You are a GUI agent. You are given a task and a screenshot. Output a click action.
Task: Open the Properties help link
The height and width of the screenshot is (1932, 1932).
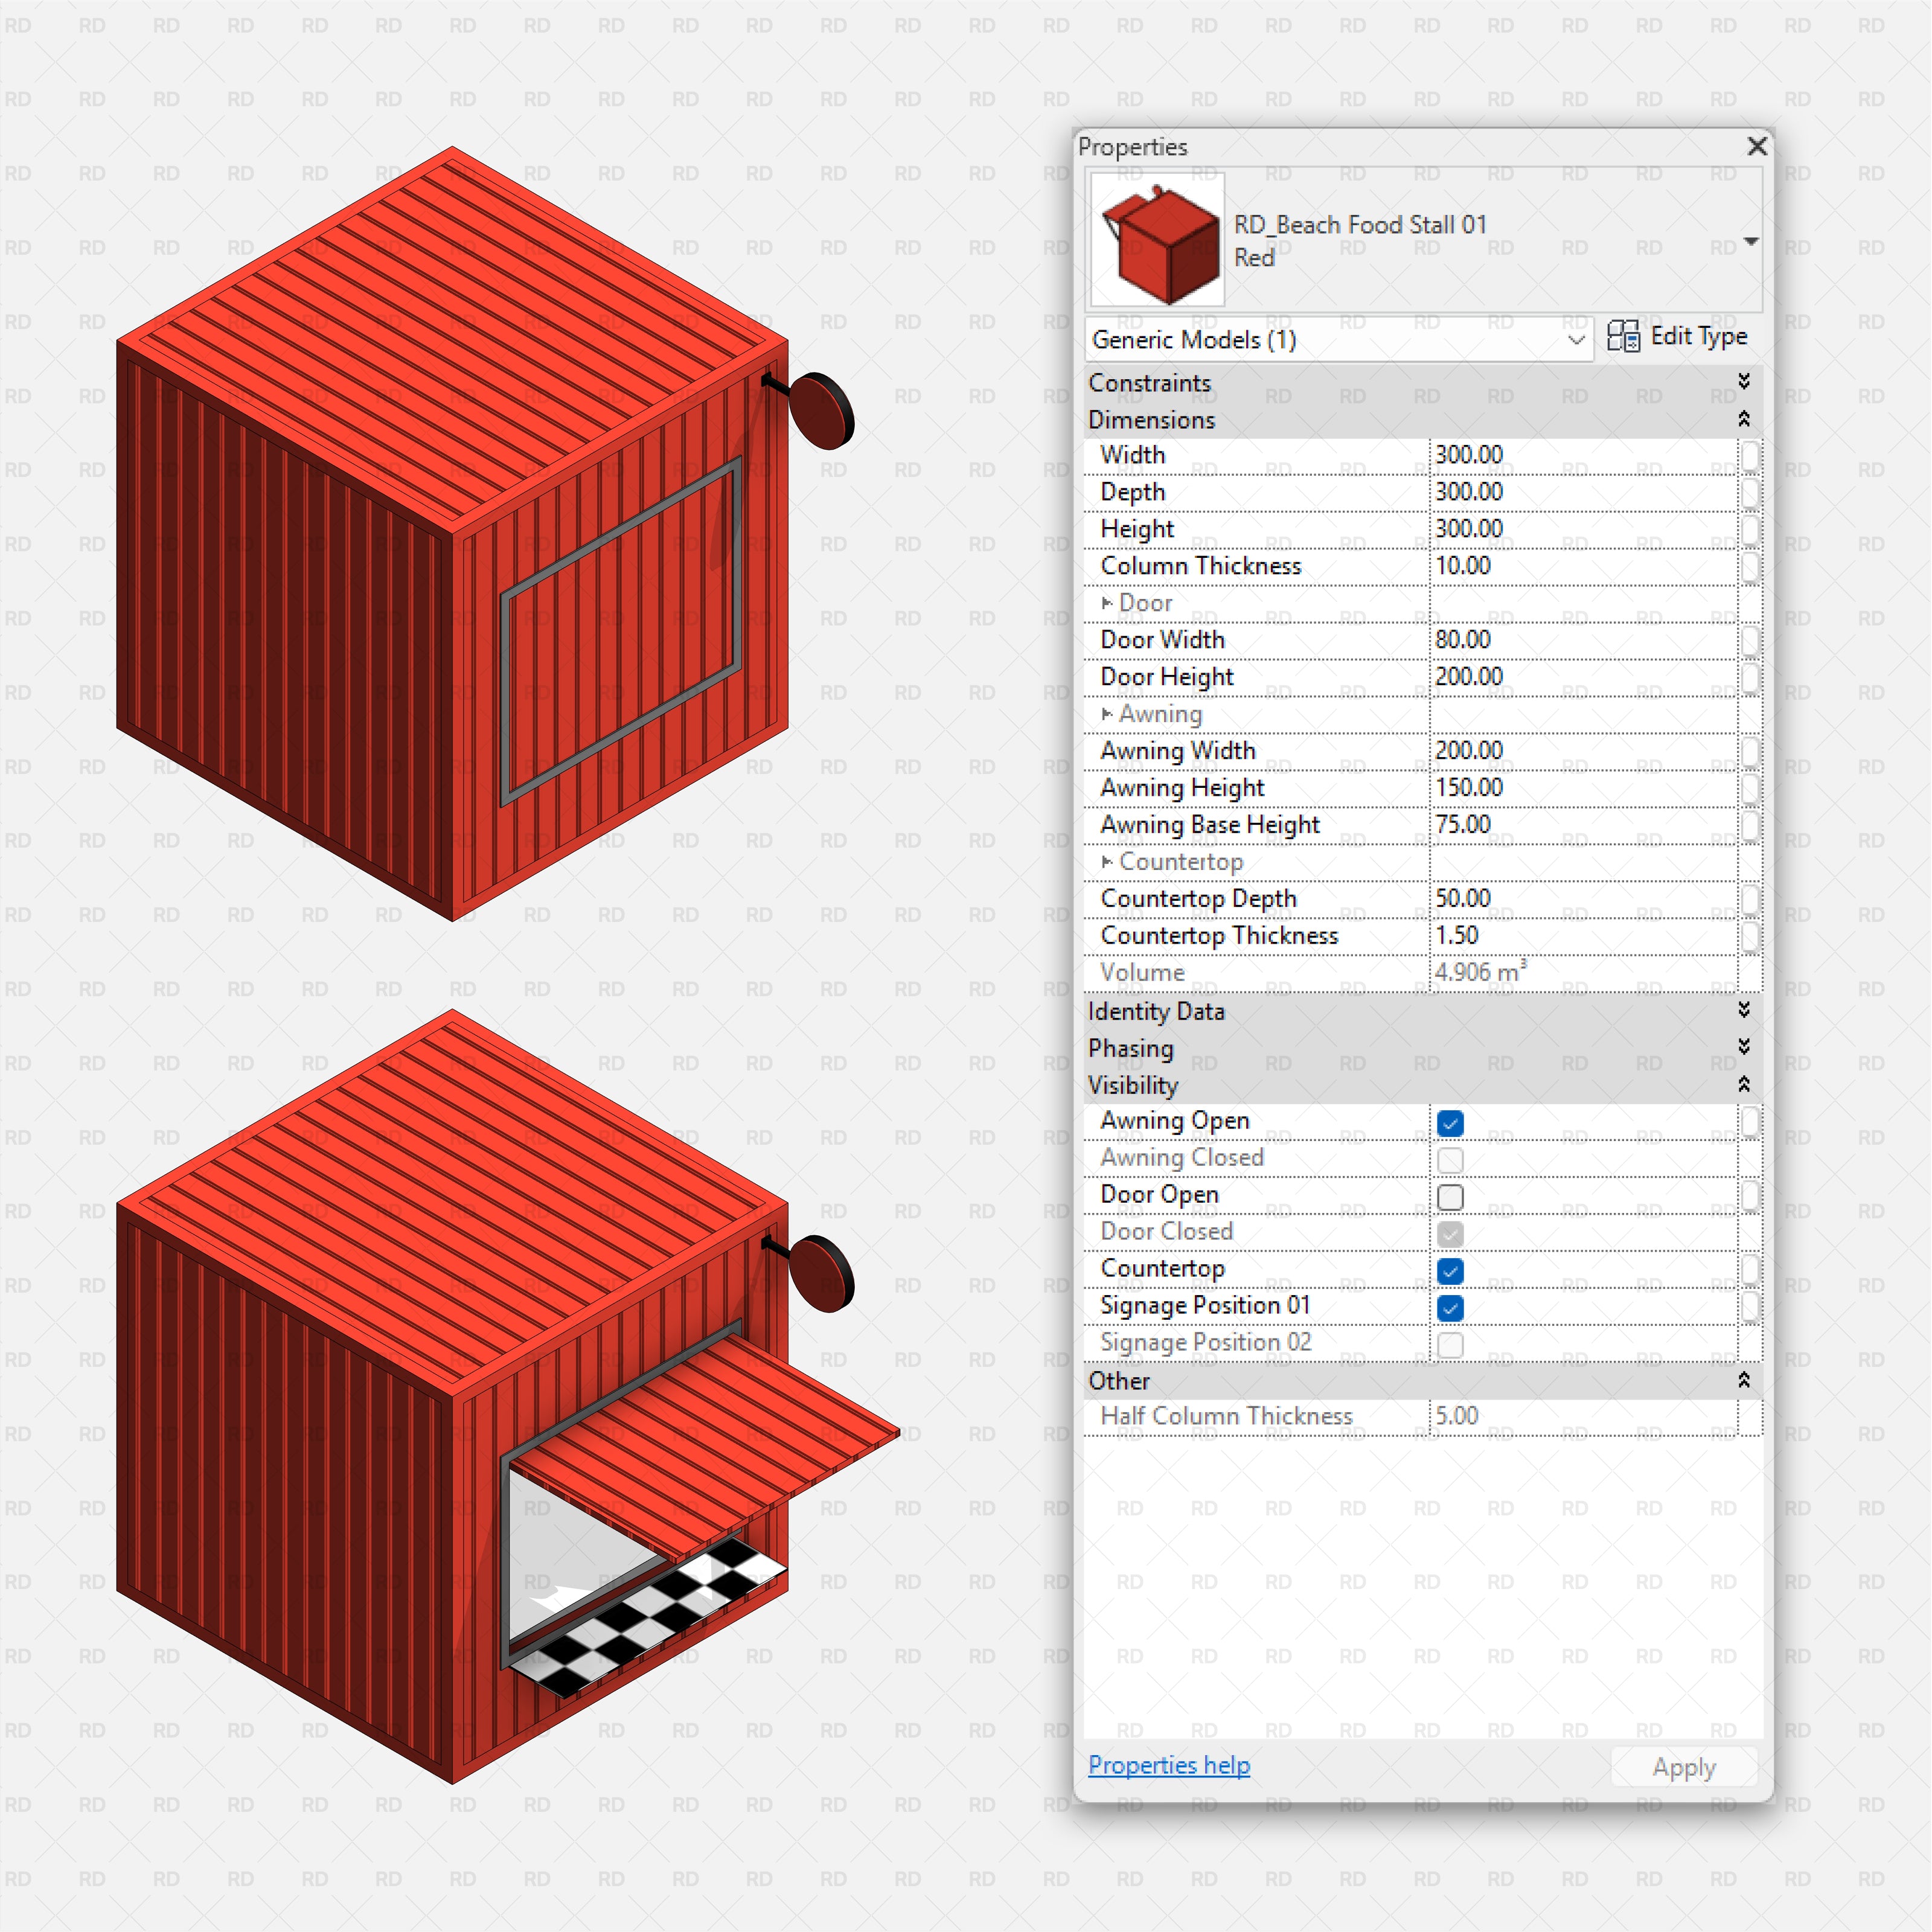1168,1765
